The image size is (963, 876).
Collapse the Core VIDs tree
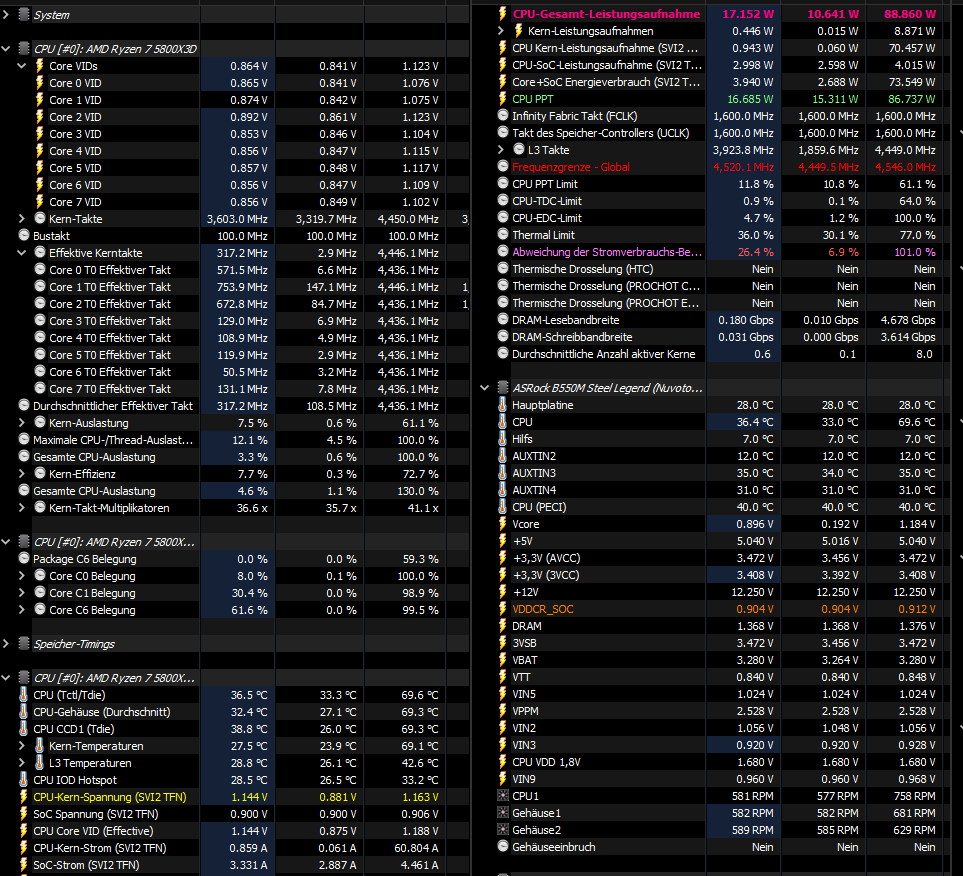(x=22, y=66)
